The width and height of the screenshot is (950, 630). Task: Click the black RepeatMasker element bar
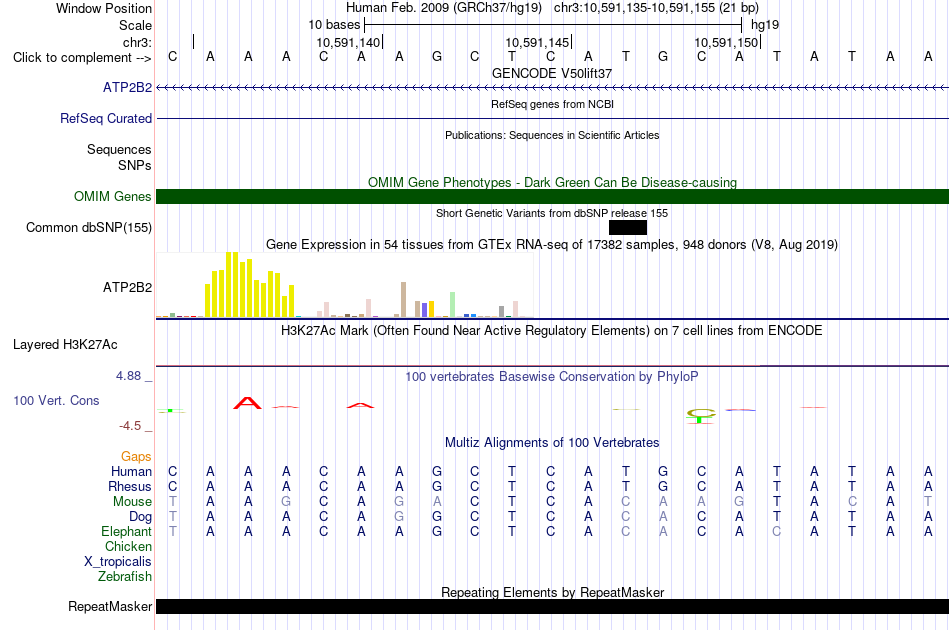click(553, 606)
